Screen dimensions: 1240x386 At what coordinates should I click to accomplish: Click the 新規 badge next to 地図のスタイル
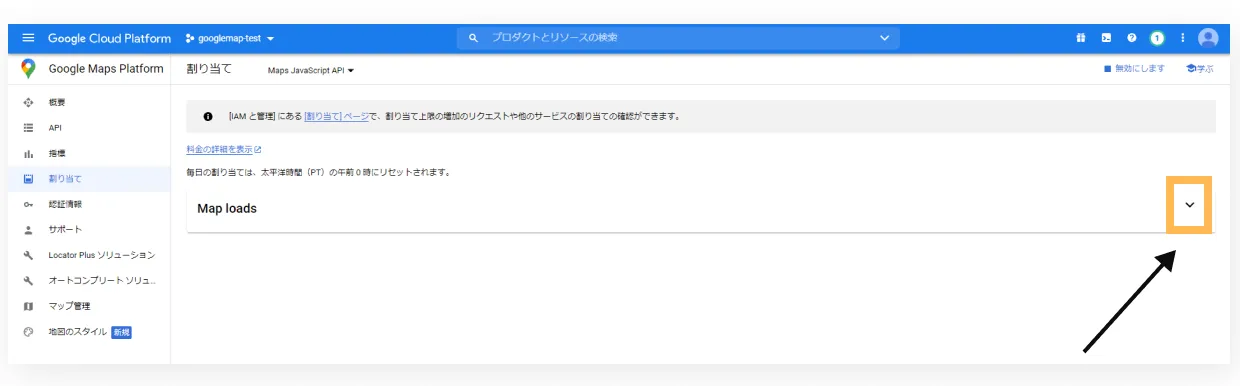click(121, 332)
